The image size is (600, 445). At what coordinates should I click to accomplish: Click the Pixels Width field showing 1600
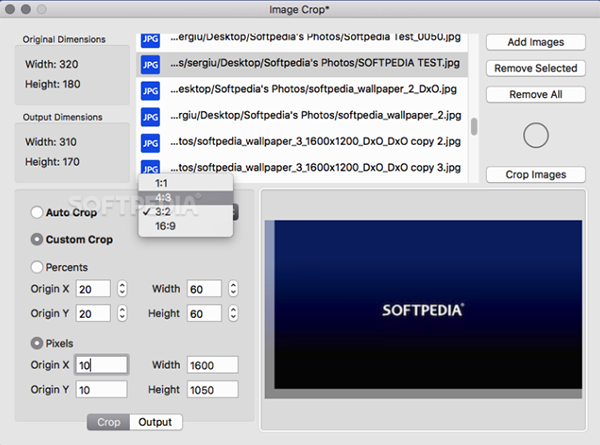[213, 365]
